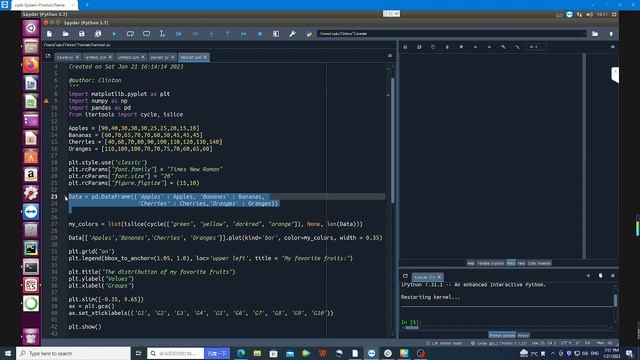Switch to the piechart.py editor tab
This screenshot has width=640, height=360.
pos(160,57)
